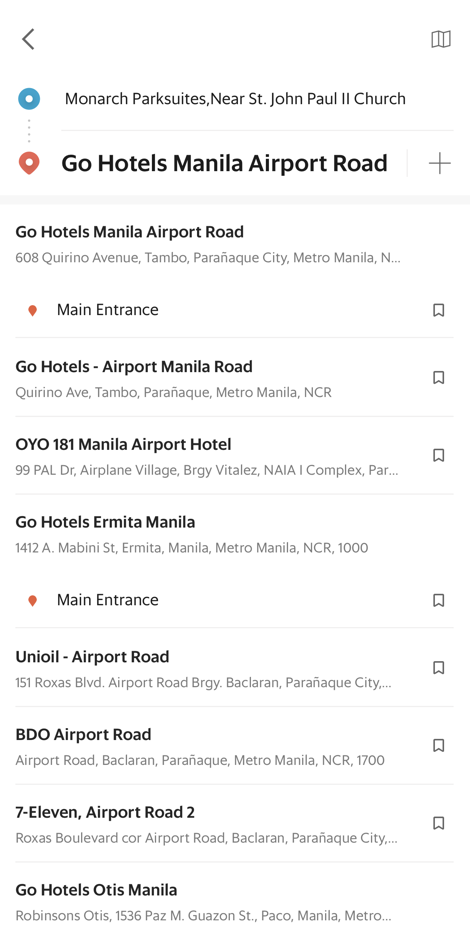470x925 pixels.
Task: Tap the red destination pin icon
Action: (x=29, y=163)
